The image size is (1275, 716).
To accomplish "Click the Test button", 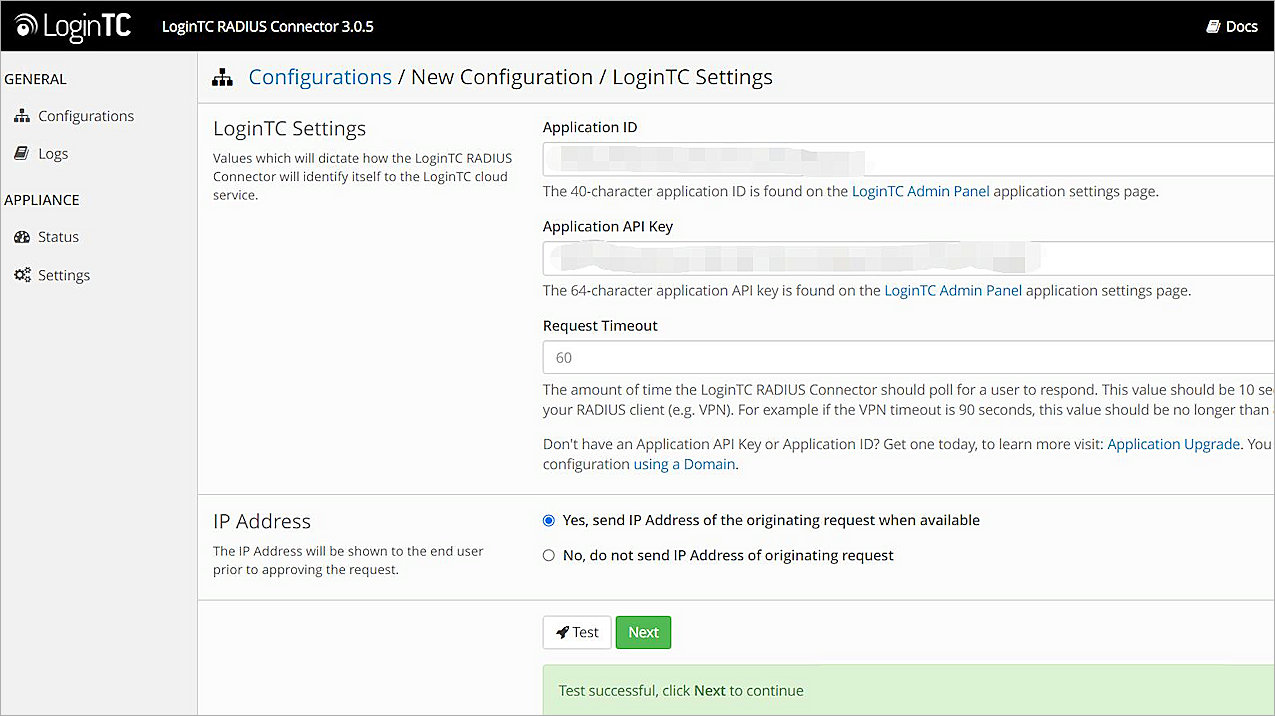I will pyautogui.click(x=577, y=632).
